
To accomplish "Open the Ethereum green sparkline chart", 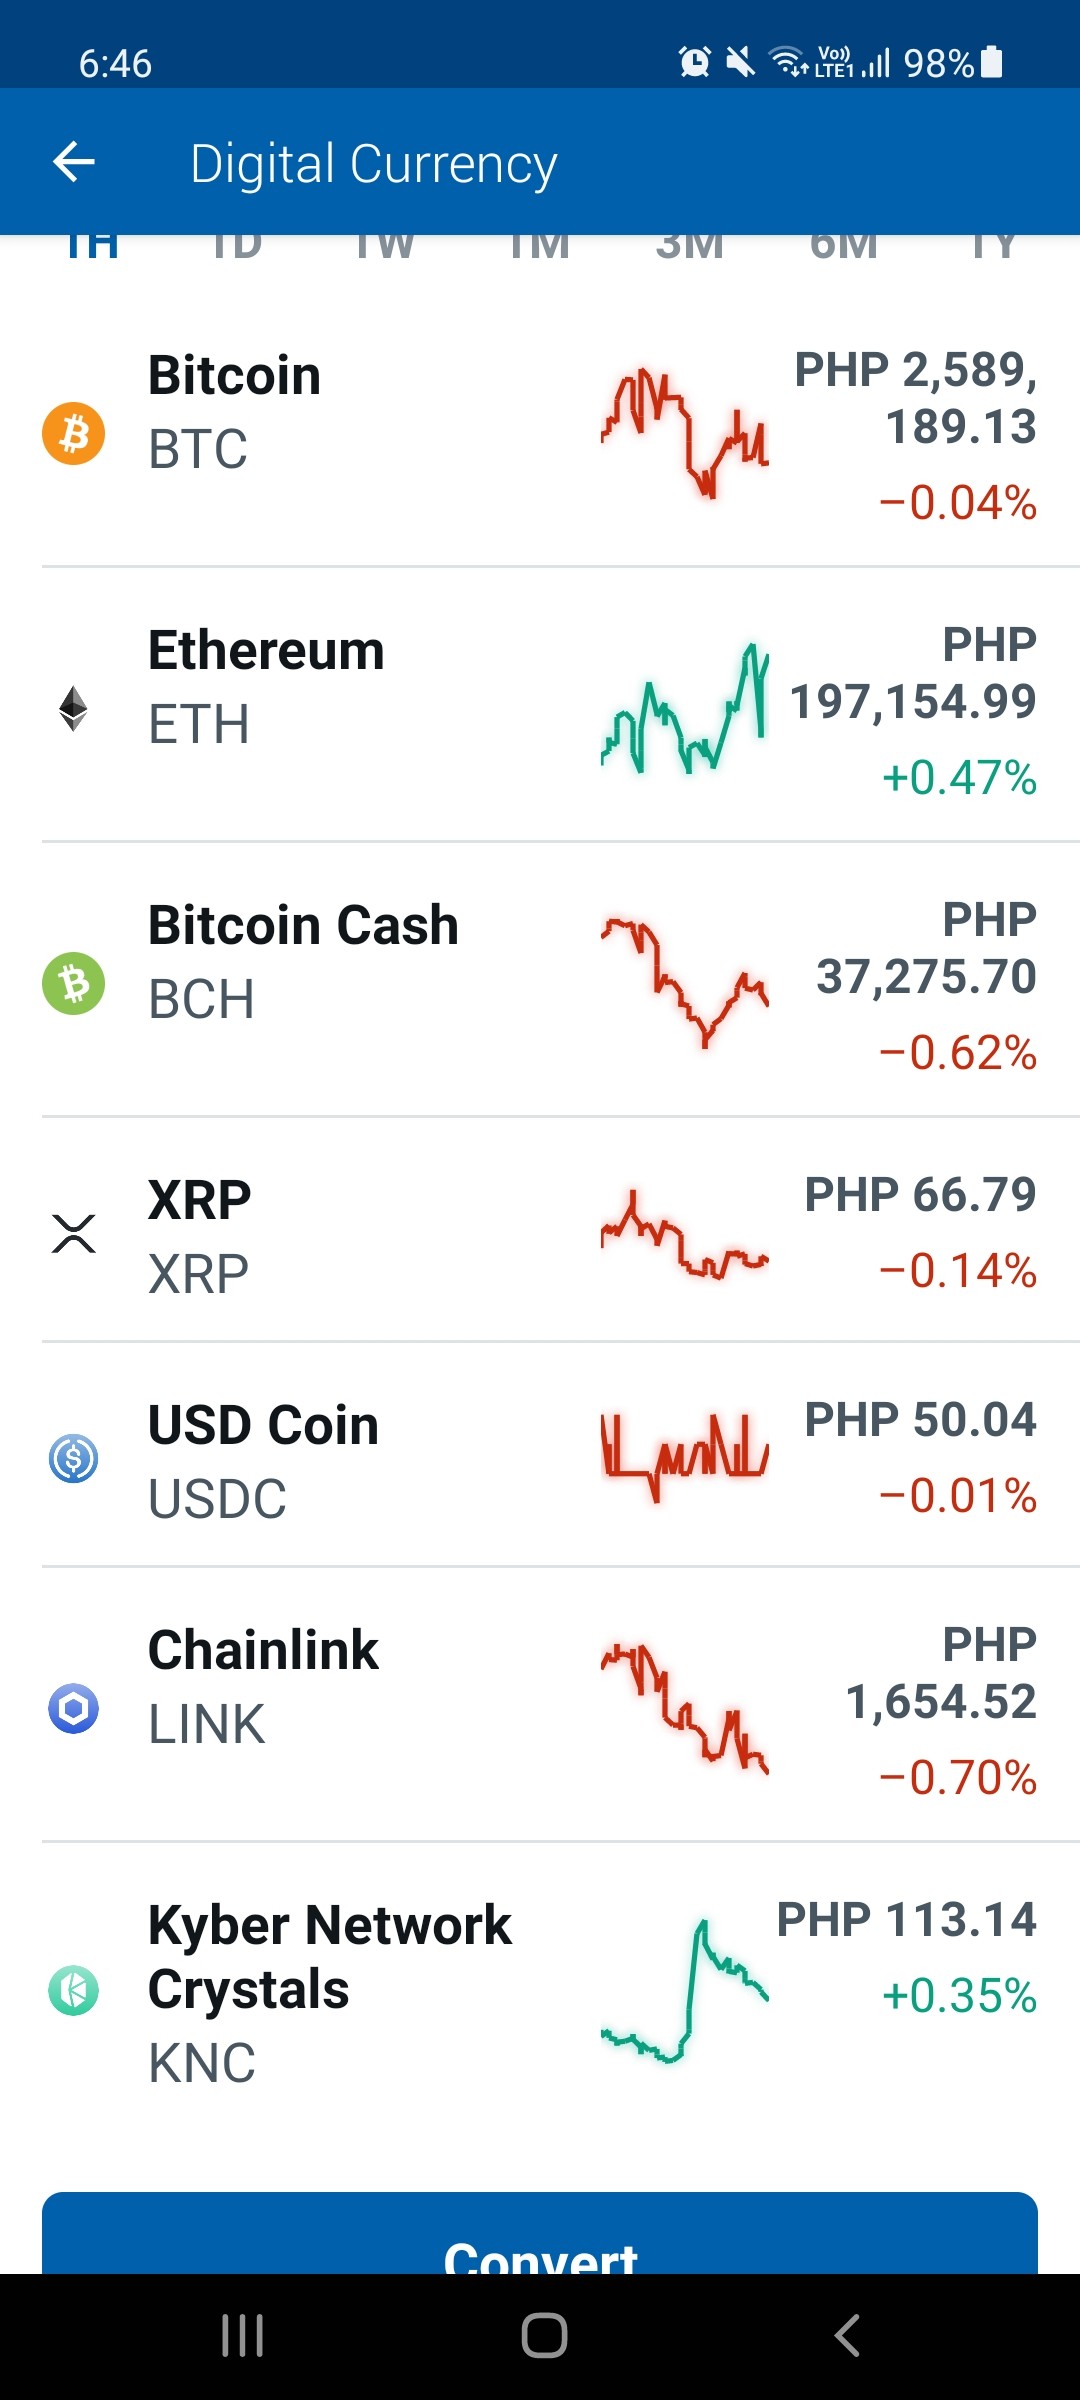I will (x=685, y=709).
